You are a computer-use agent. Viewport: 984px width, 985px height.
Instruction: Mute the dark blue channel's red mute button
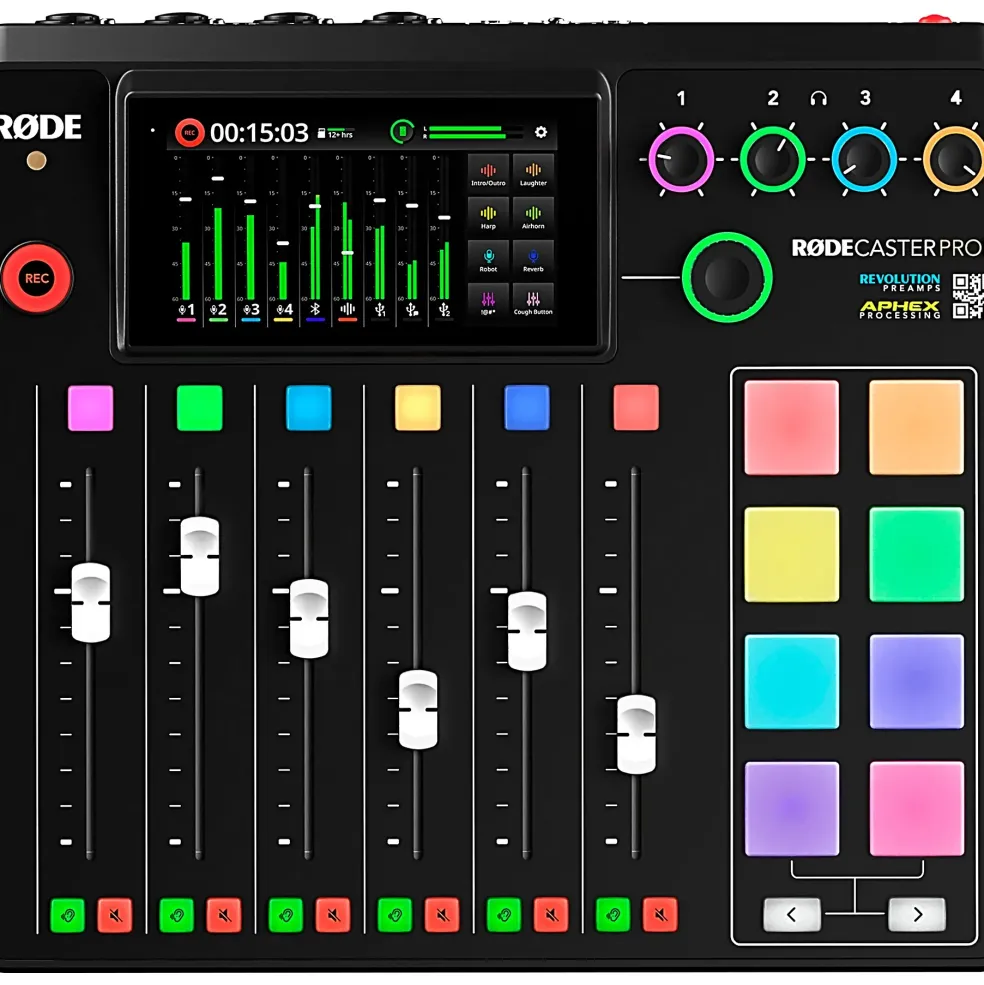tap(551, 915)
